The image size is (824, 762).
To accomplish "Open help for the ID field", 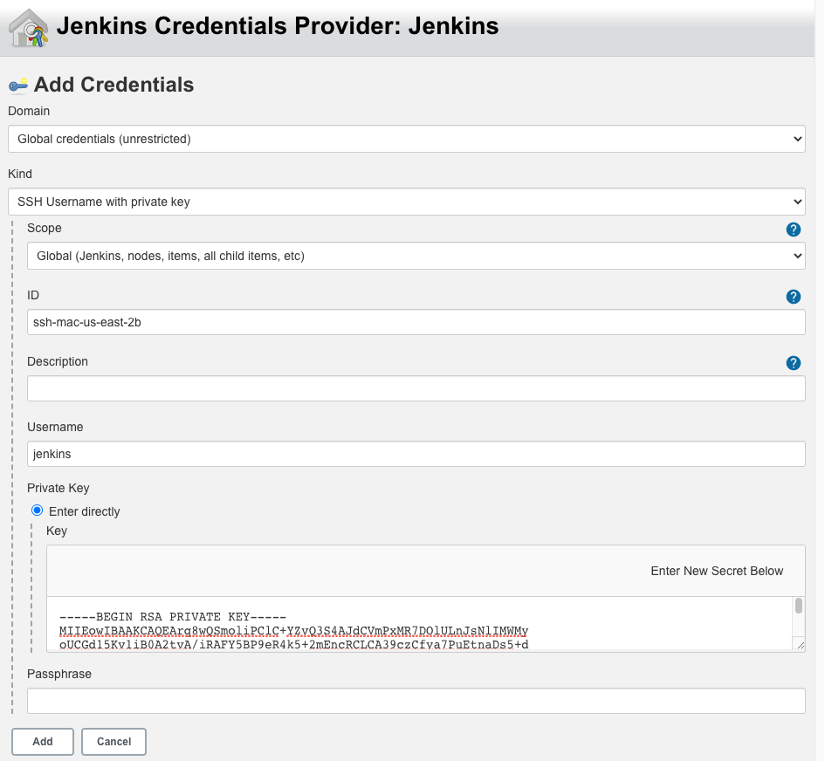I will (793, 297).
